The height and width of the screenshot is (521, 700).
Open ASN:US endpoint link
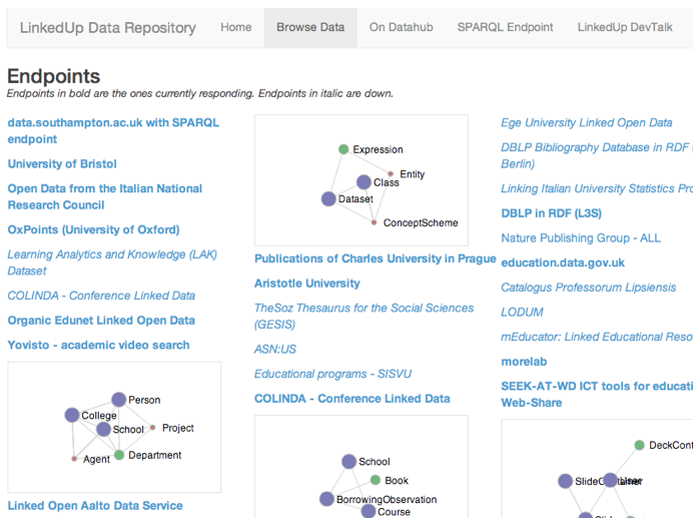(x=275, y=349)
